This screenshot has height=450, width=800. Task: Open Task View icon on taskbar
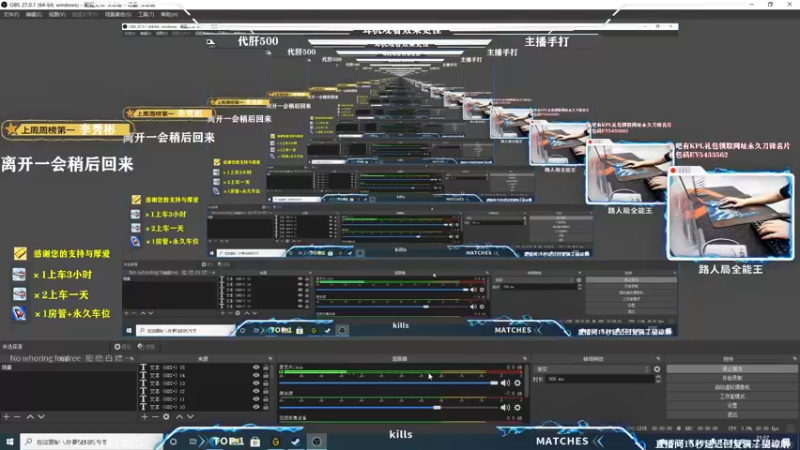193,442
